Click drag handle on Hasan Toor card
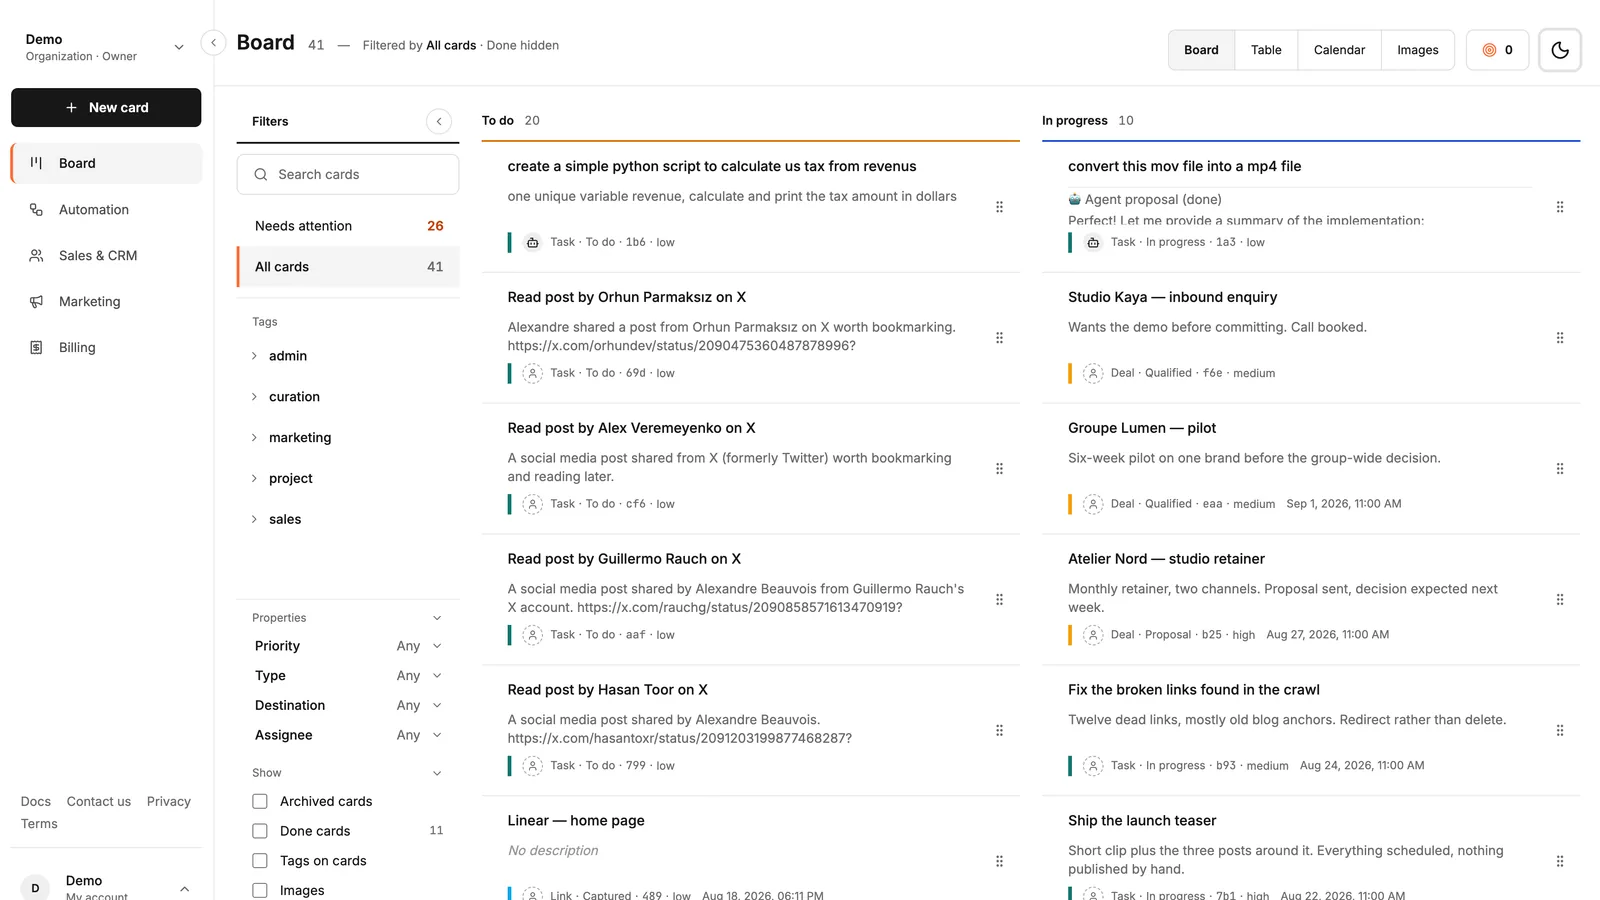Image resolution: width=1600 pixels, height=900 pixels. pyautogui.click(x=999, y=731)
